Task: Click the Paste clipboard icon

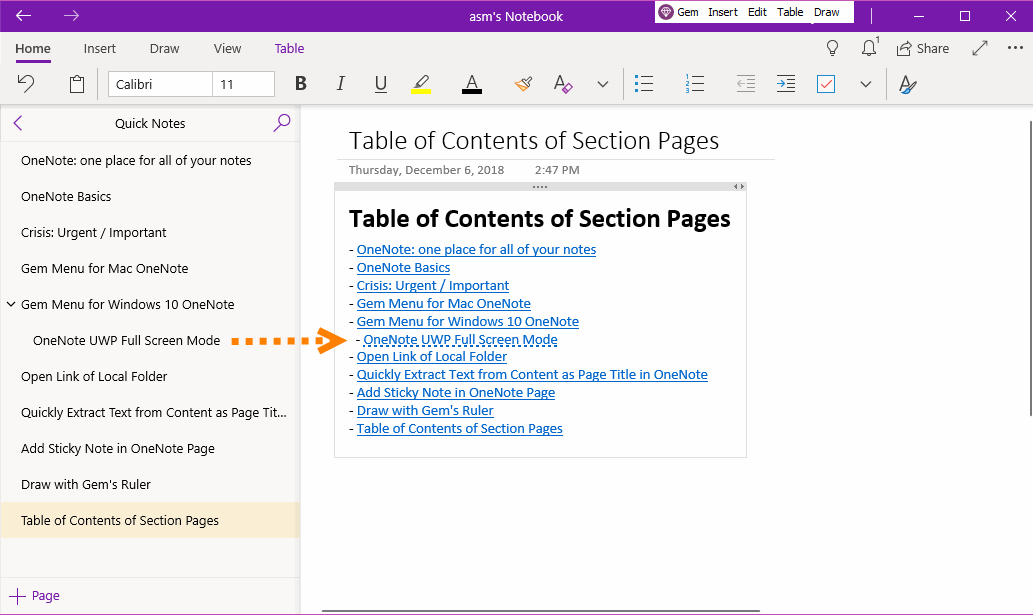Action: coord(77,84)
